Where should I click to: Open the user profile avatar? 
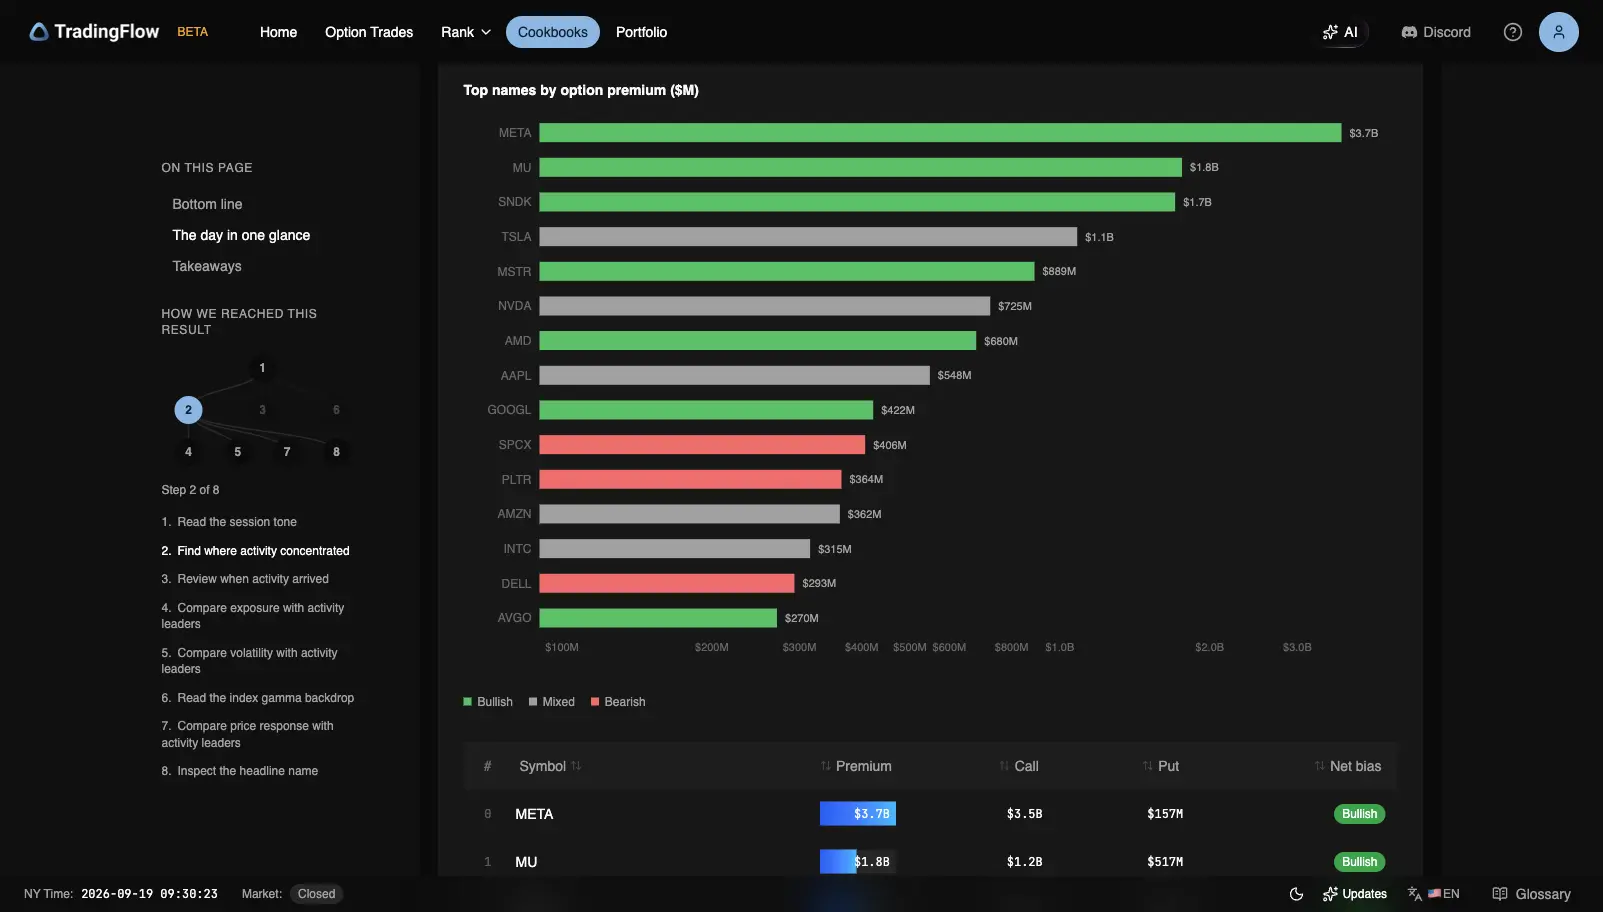click(x=1558, y=32)
